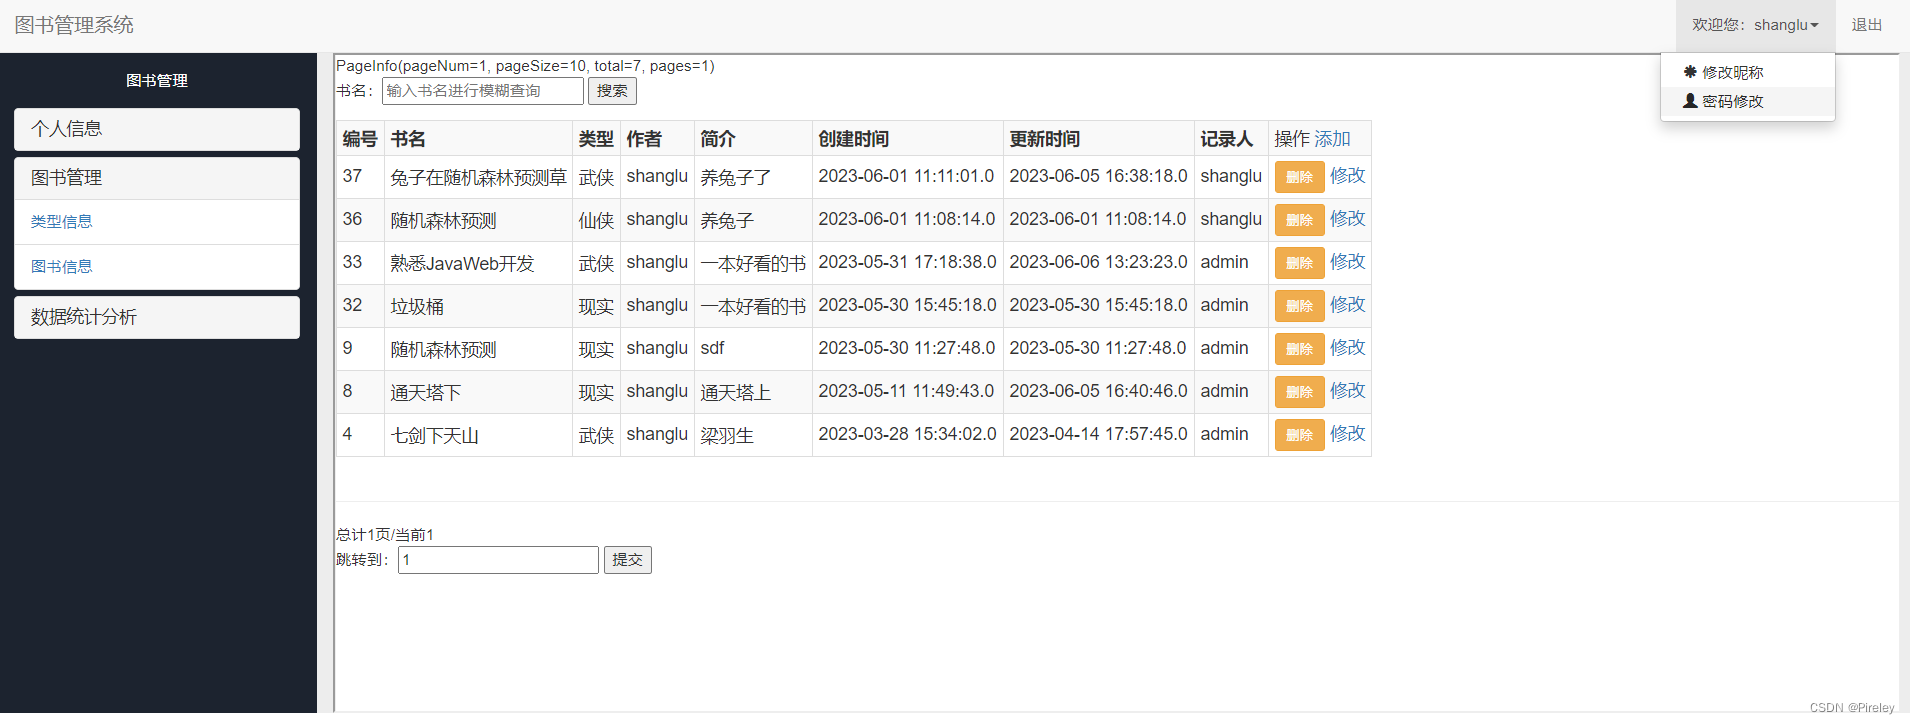Click the 书名 column header
Viewport: 1910px width, 724px height.
[478, 139]
